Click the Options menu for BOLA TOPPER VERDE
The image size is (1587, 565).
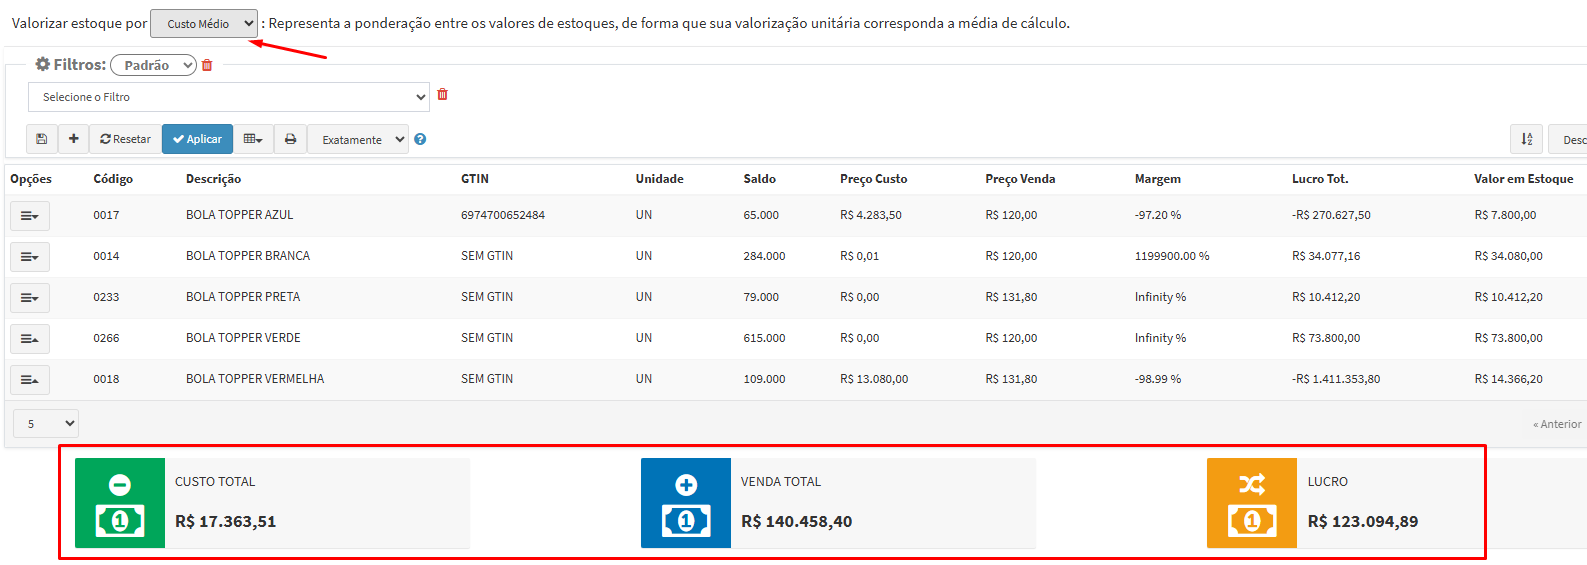30,338
